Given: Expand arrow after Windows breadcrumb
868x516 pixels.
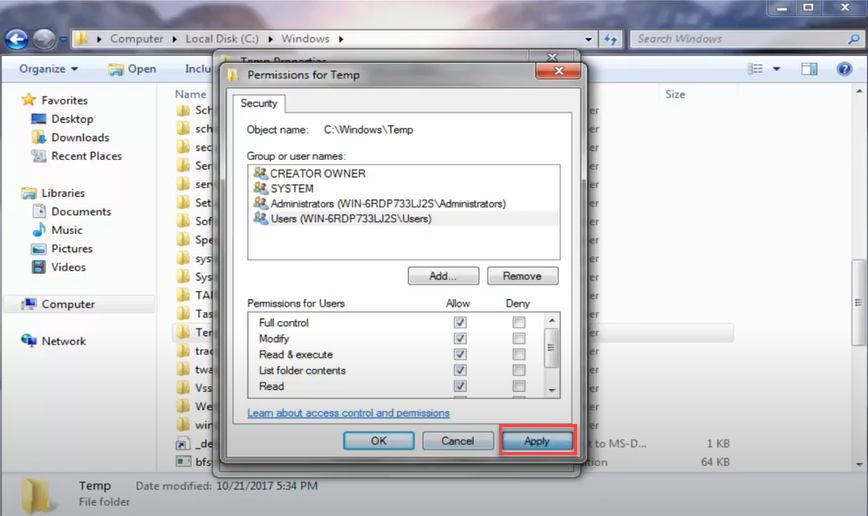Looking at the screenshot, I should coord(341,39).
